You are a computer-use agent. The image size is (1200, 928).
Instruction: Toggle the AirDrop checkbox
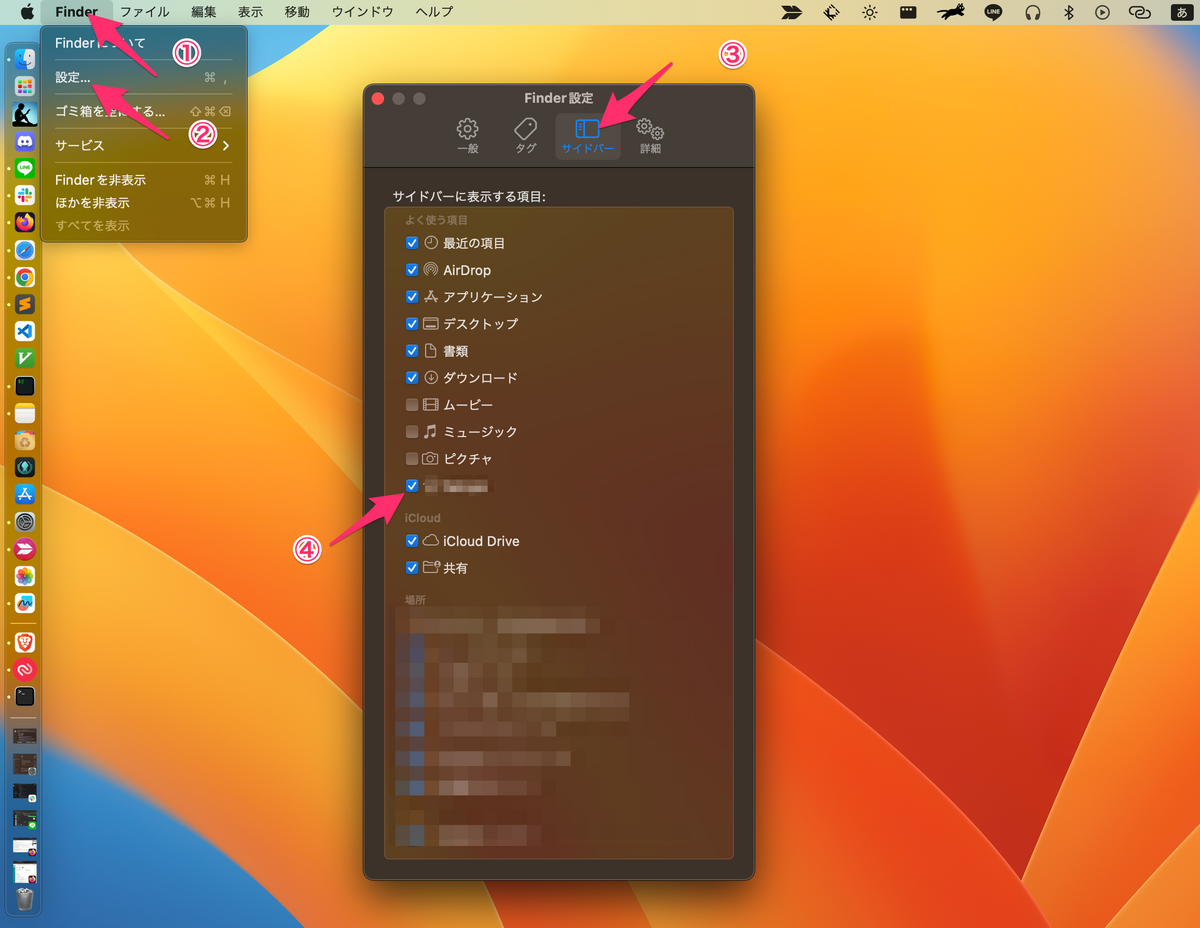412,270
